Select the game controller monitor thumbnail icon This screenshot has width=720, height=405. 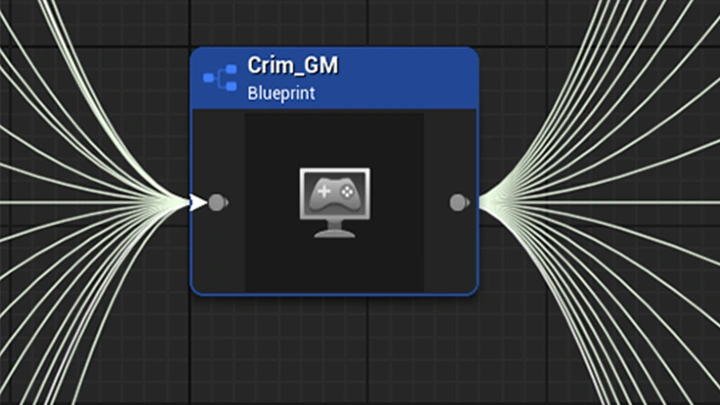(x=334, y=202)
